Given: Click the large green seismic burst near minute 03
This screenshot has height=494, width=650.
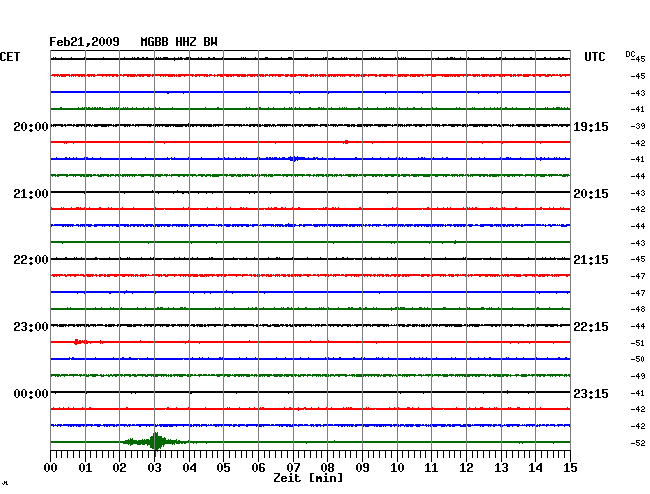Looking at the screenshot, I should click(155, 441).
